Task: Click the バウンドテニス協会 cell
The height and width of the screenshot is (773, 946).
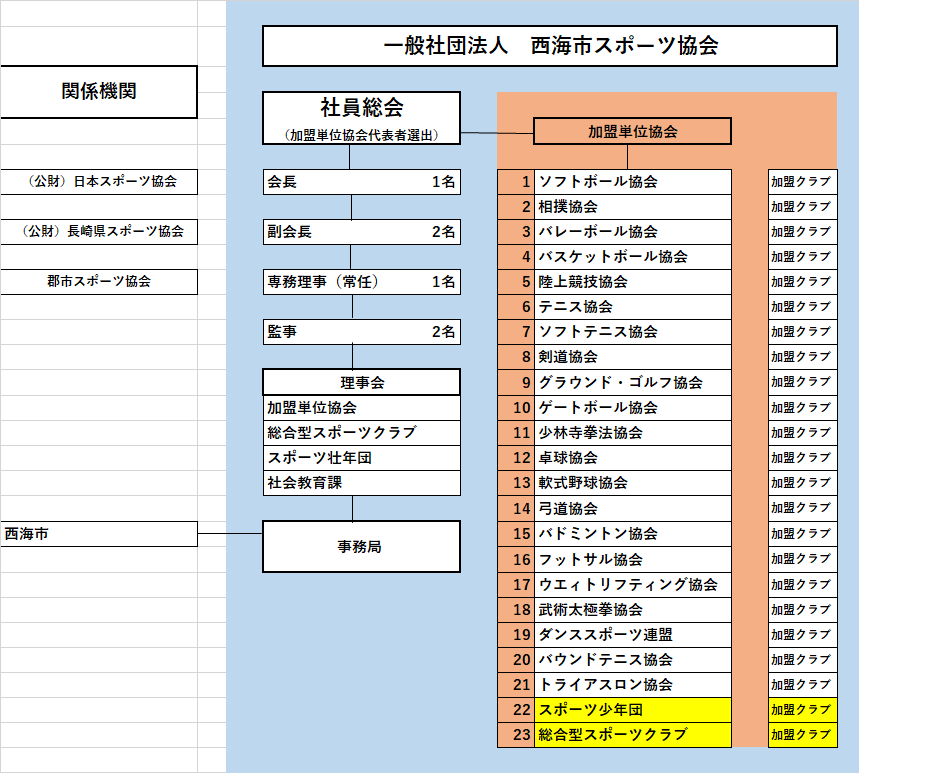Action: (x=633, y=660)
